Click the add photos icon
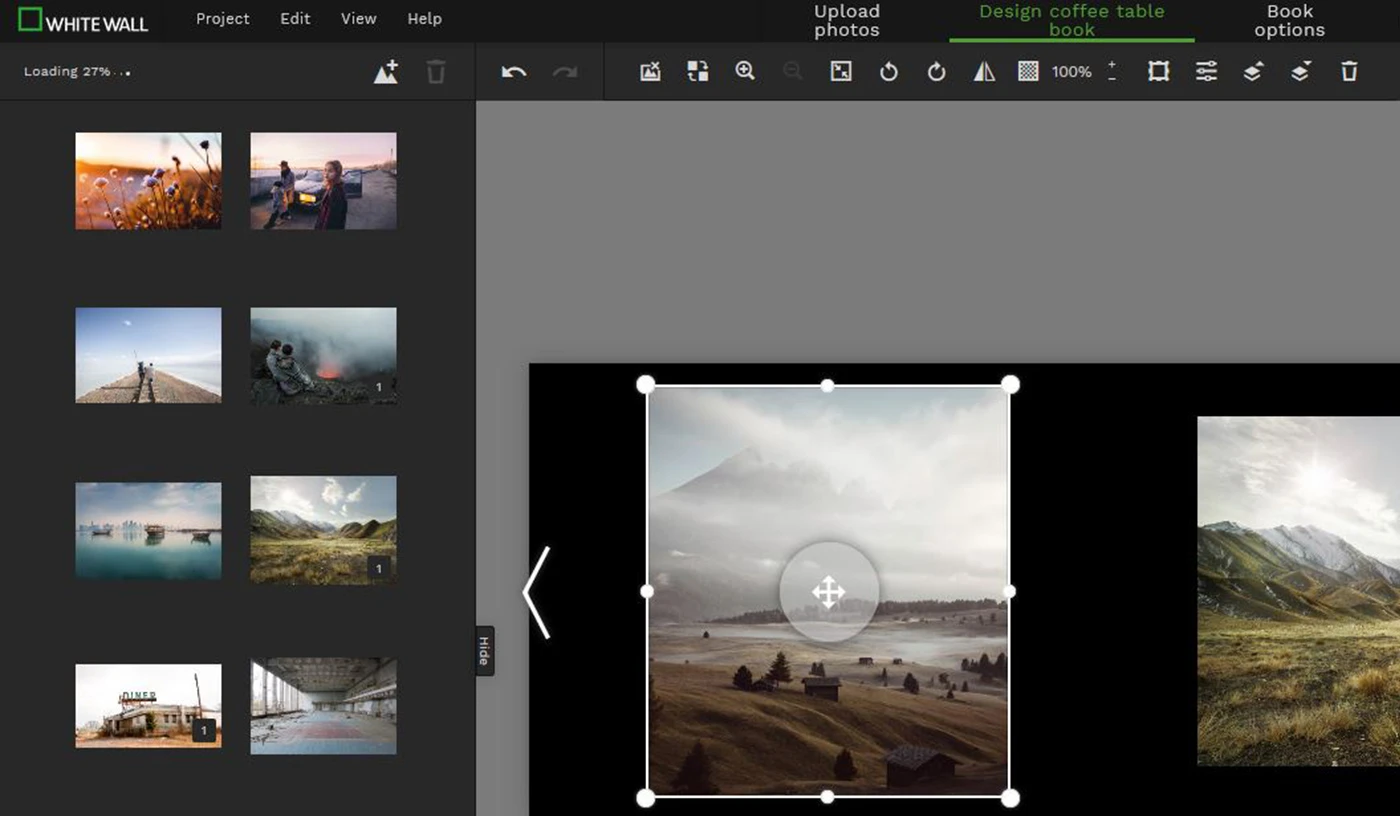Screen dimensions: 1400x816 (386, 72)
